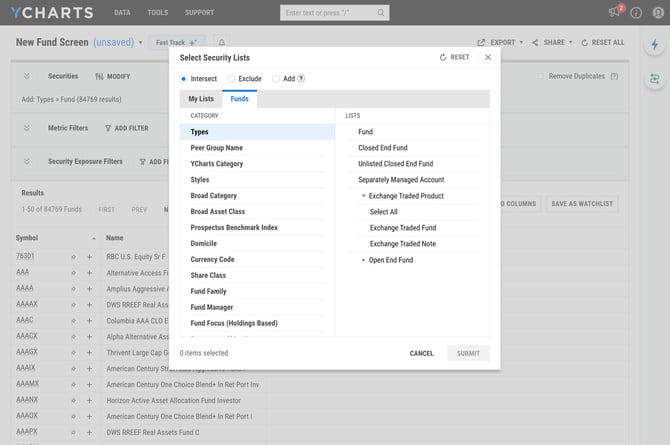Choose the Domicile category
The image size is (670, 445).
257,244
